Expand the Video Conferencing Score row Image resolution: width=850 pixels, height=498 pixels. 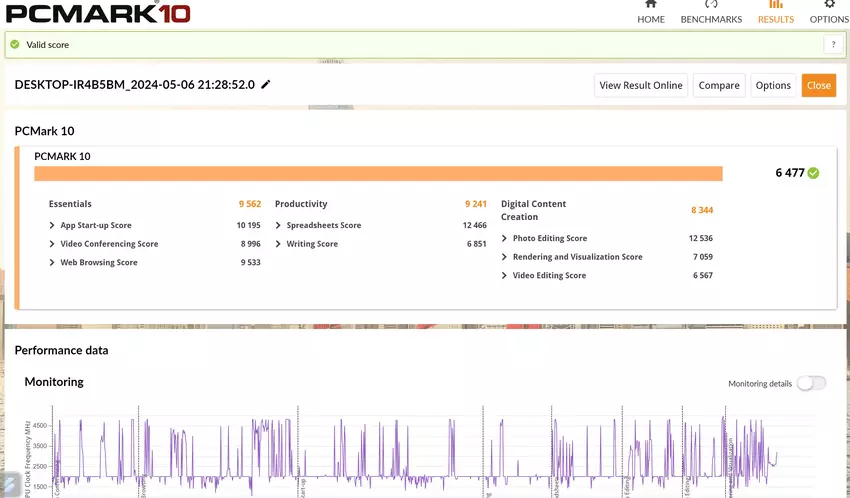(x=52, y=244)
